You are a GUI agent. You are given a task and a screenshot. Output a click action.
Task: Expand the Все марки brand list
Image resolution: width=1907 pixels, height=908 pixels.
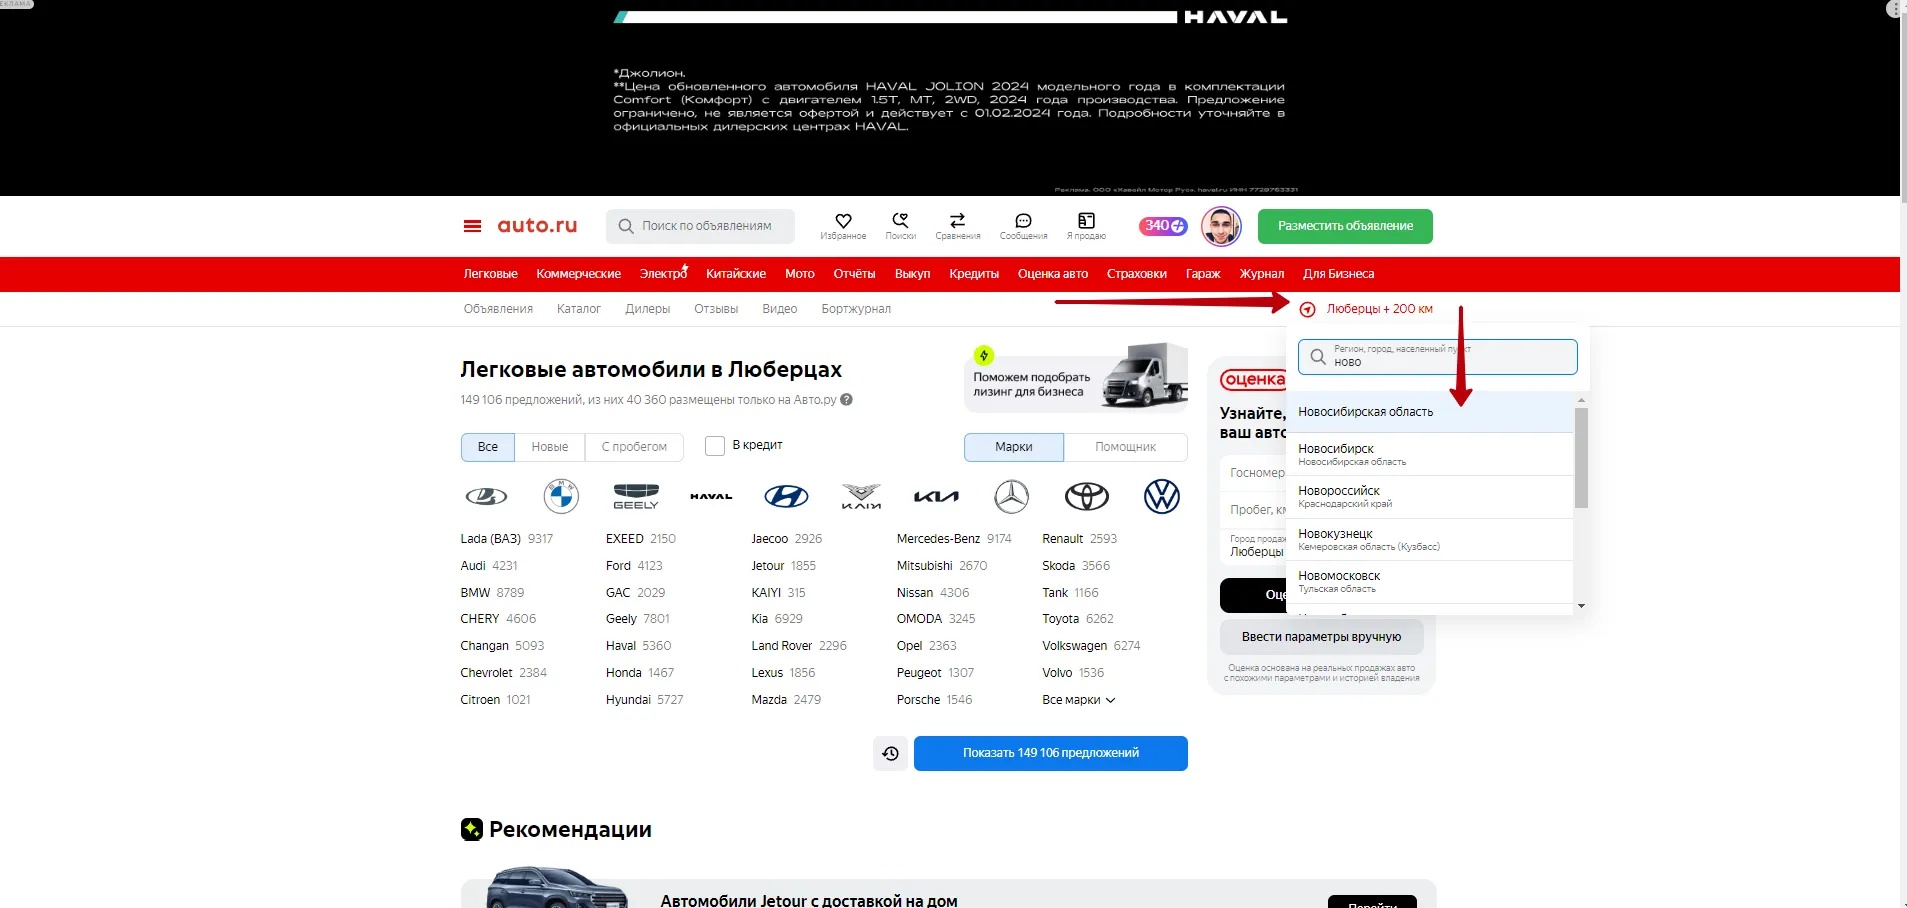tap(1078, 700)
